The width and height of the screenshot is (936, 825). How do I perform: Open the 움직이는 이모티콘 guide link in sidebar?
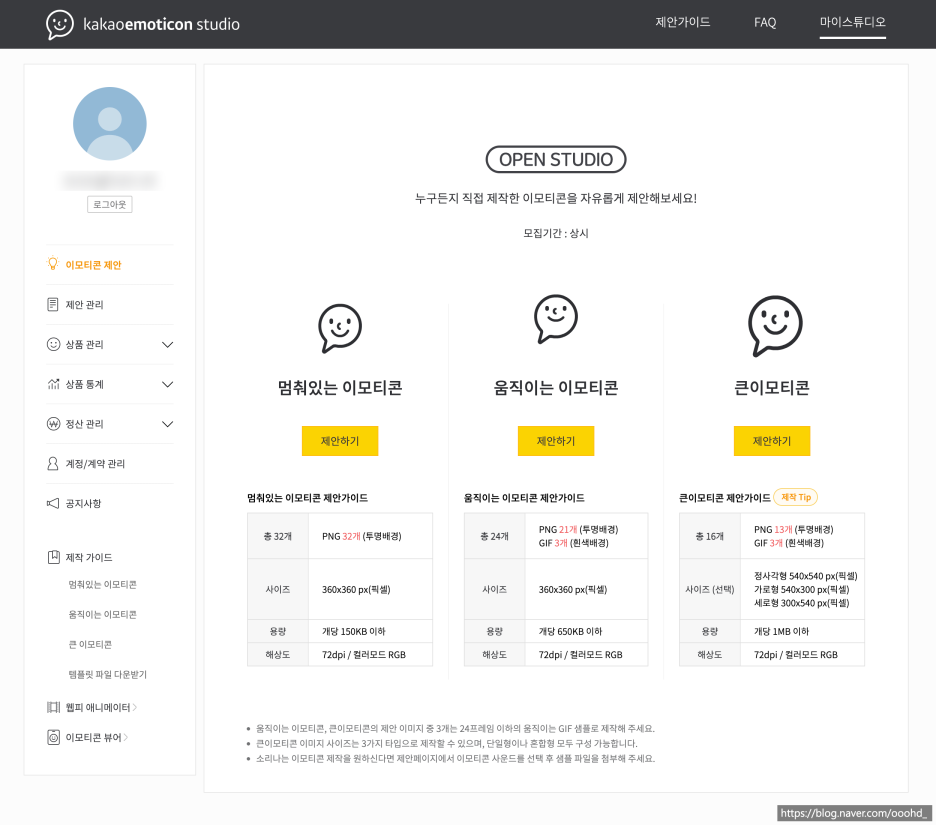103,614
